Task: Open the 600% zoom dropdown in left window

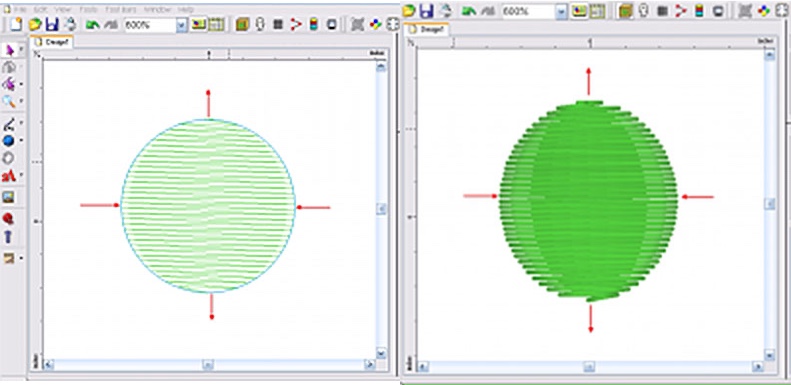Action: (182, 25)
